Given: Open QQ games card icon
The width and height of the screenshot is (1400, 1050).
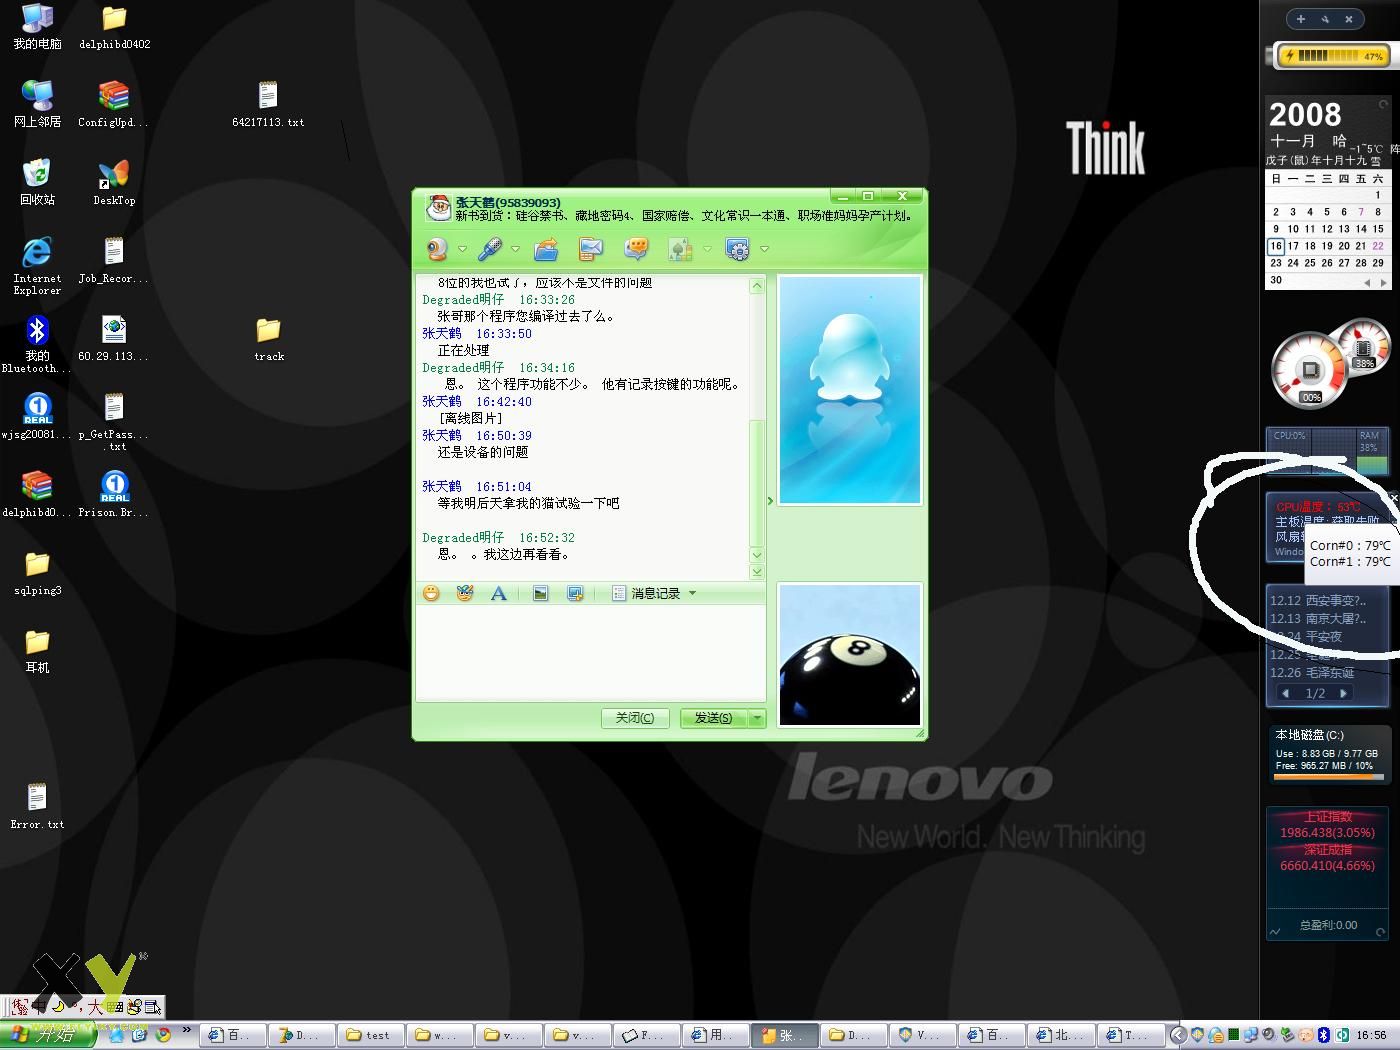Looking at the screenshot, I should tap(681, 249).
